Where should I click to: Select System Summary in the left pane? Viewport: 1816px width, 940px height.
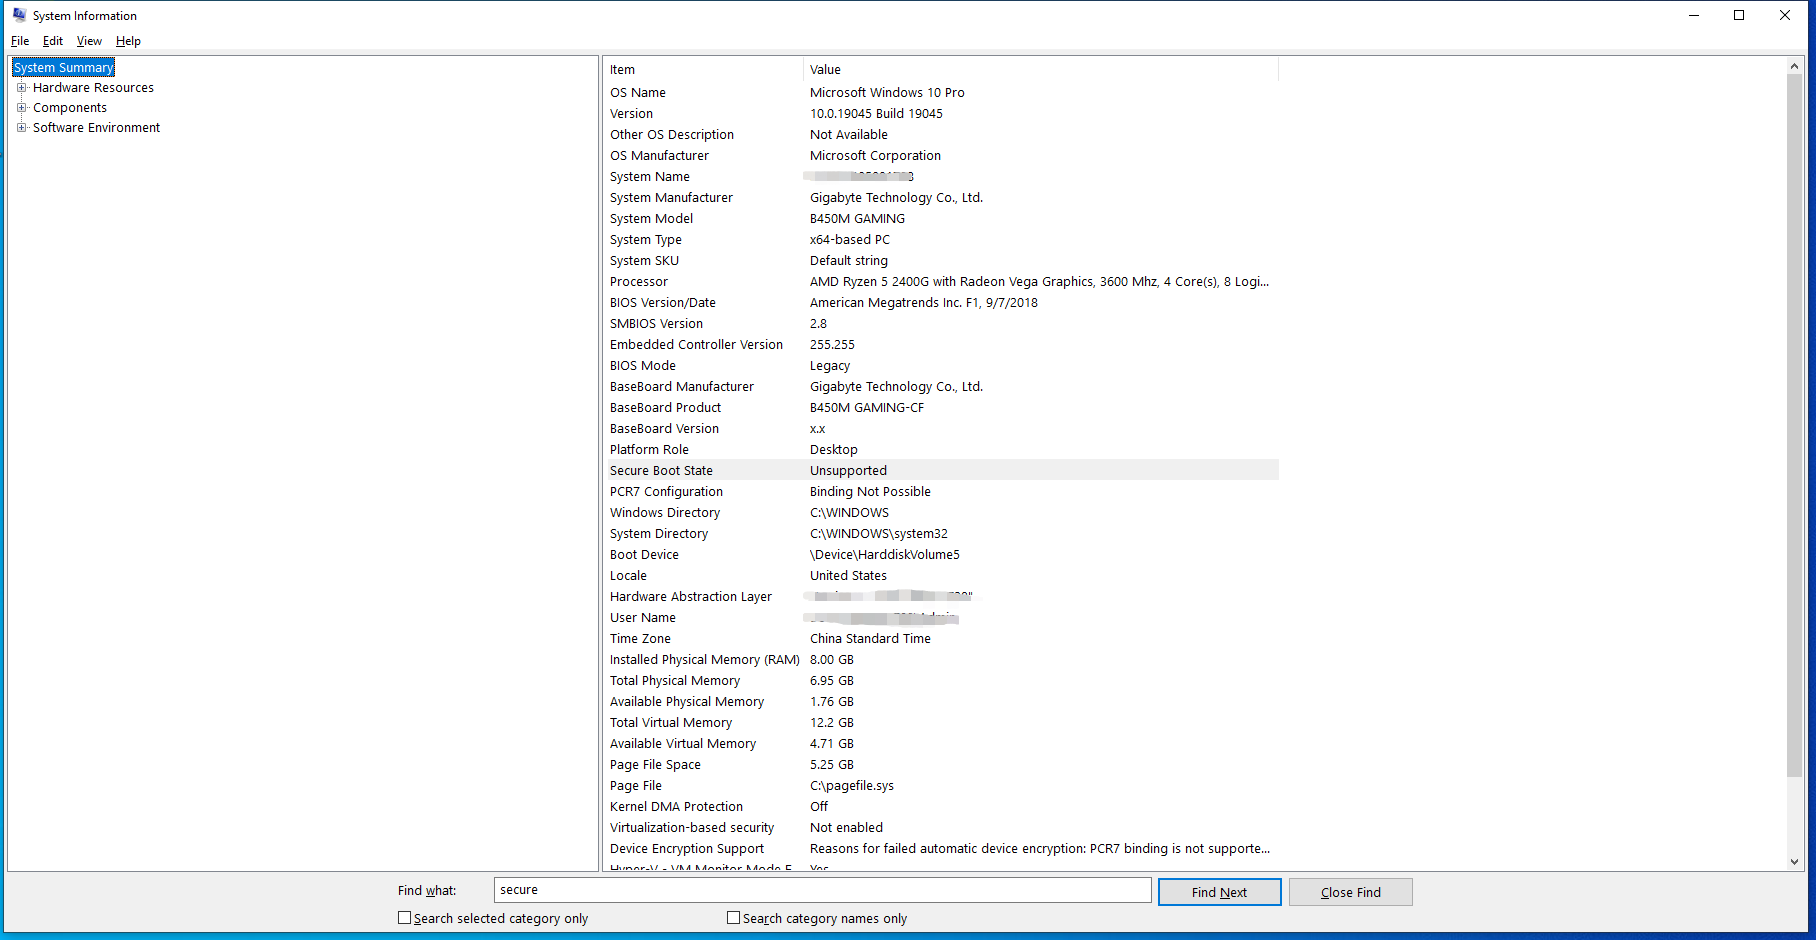62,67
